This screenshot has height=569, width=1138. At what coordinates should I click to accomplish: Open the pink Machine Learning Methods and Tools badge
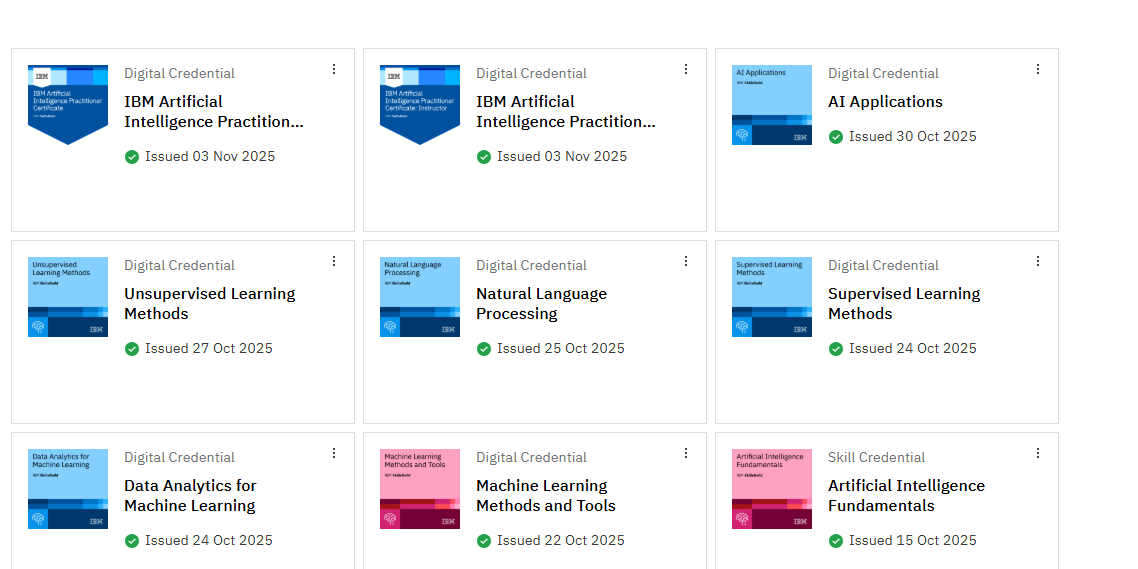click(x=419, y=488)
